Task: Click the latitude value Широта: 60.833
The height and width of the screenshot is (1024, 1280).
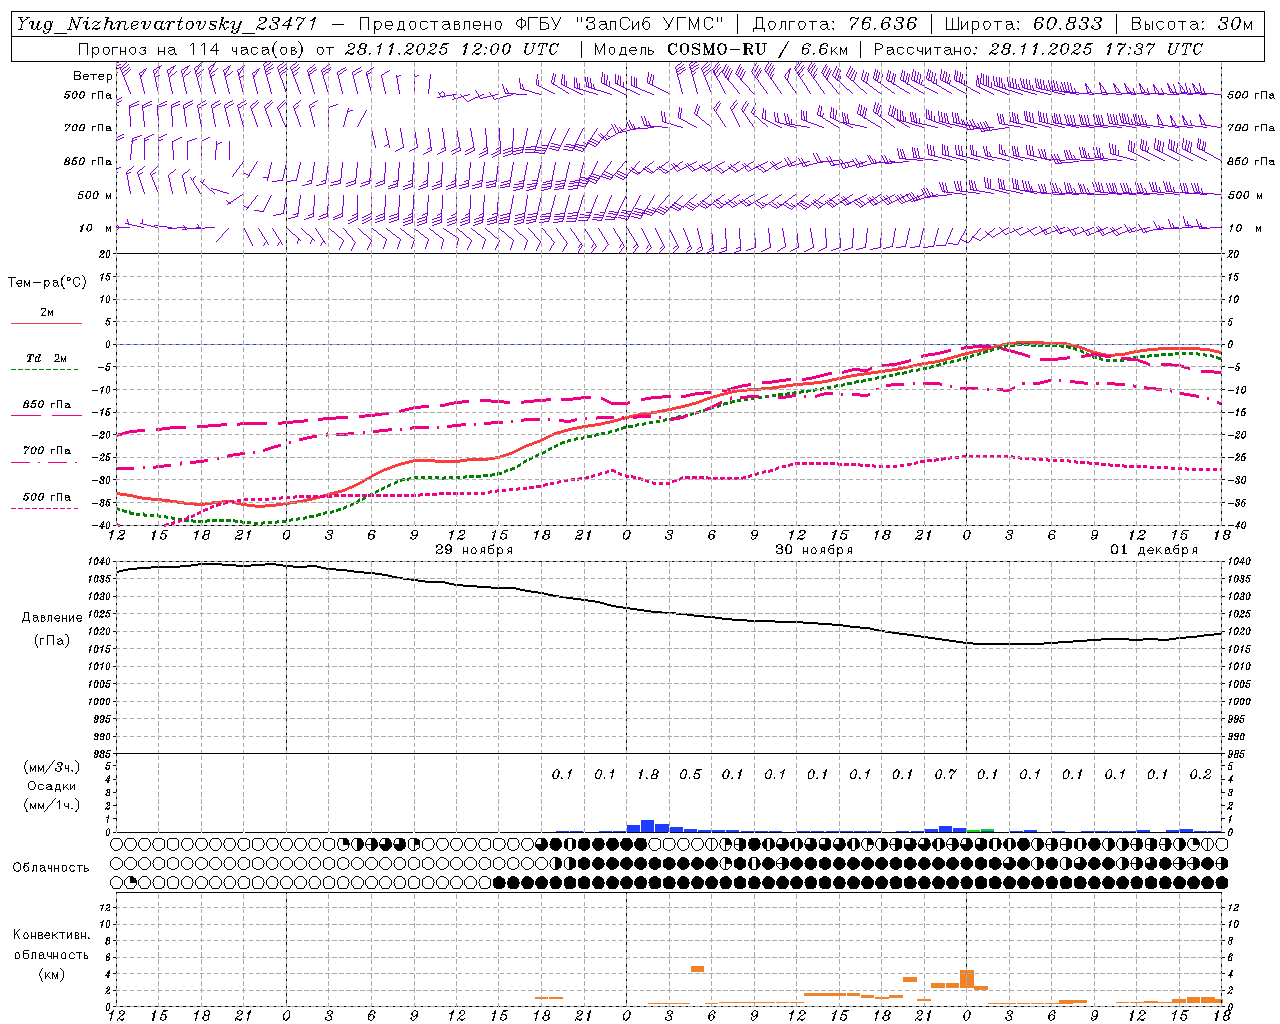Action: [1023, 24]
